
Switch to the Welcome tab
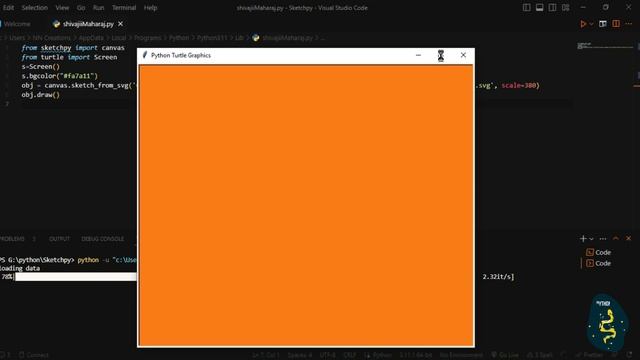(17, 24)
